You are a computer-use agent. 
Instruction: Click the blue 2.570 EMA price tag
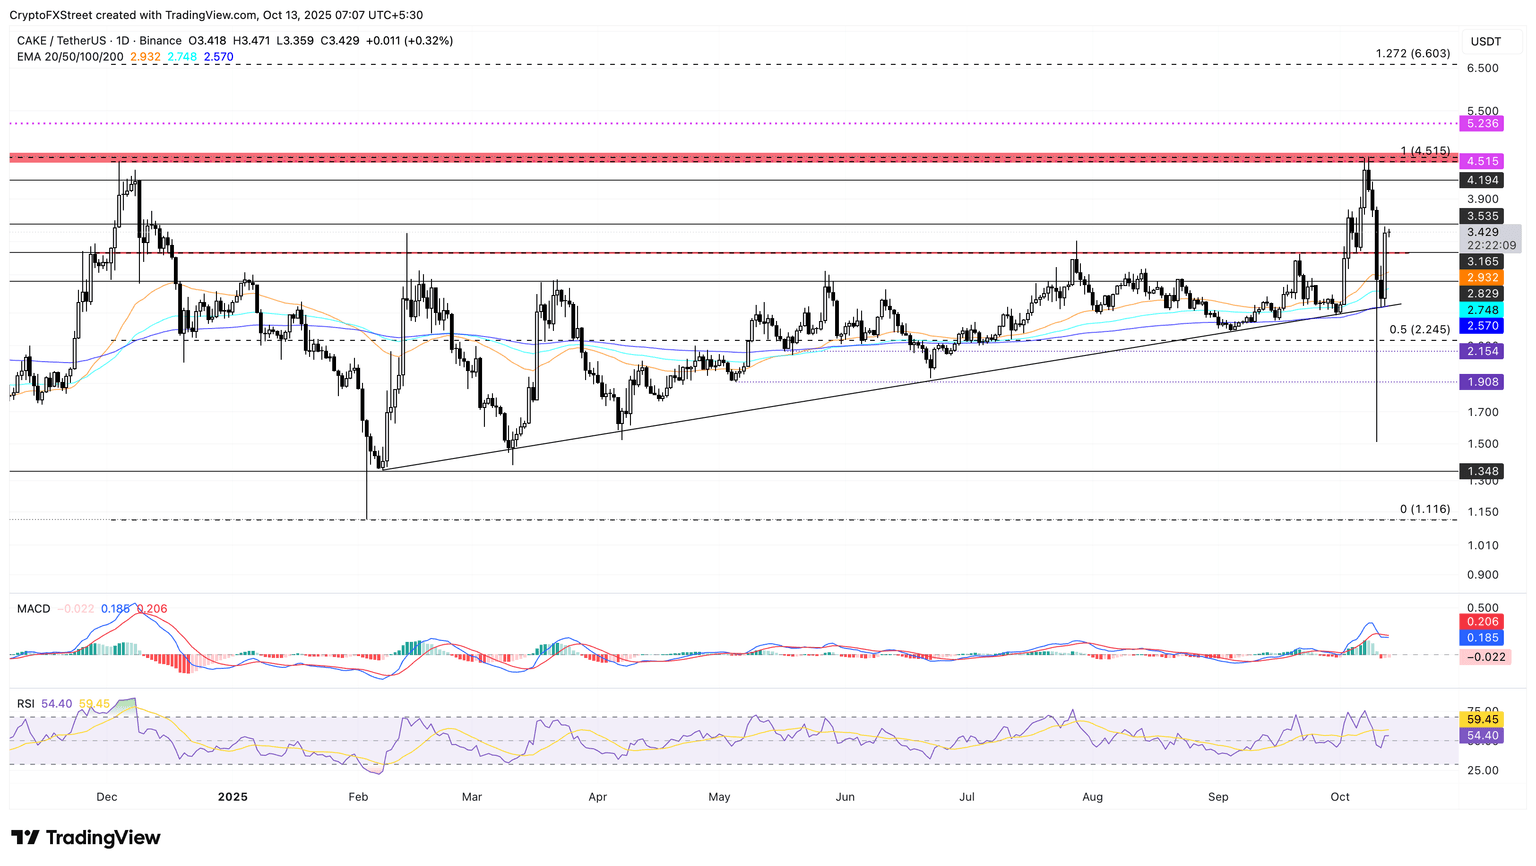pos(1480,326)
